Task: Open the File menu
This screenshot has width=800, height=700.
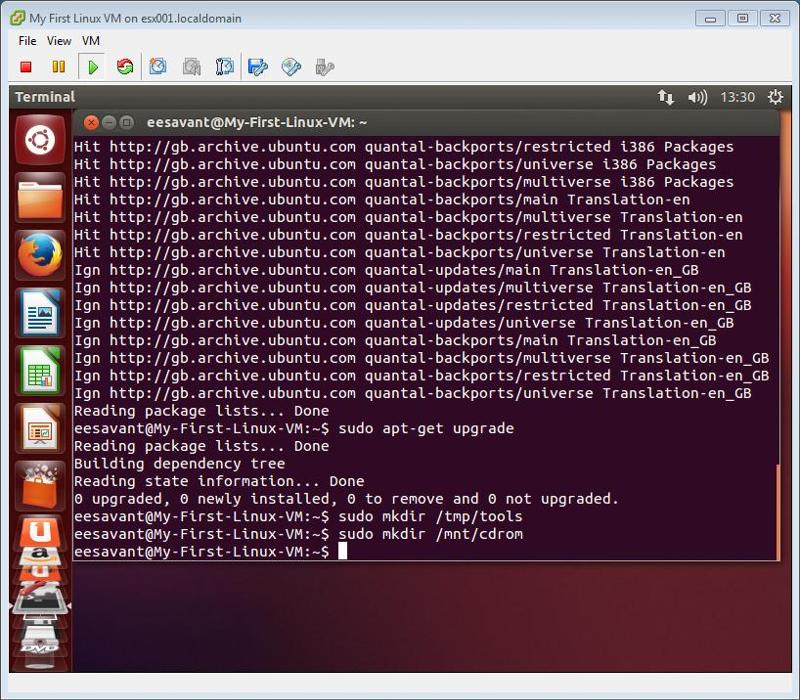Action: tap(27, 41)
